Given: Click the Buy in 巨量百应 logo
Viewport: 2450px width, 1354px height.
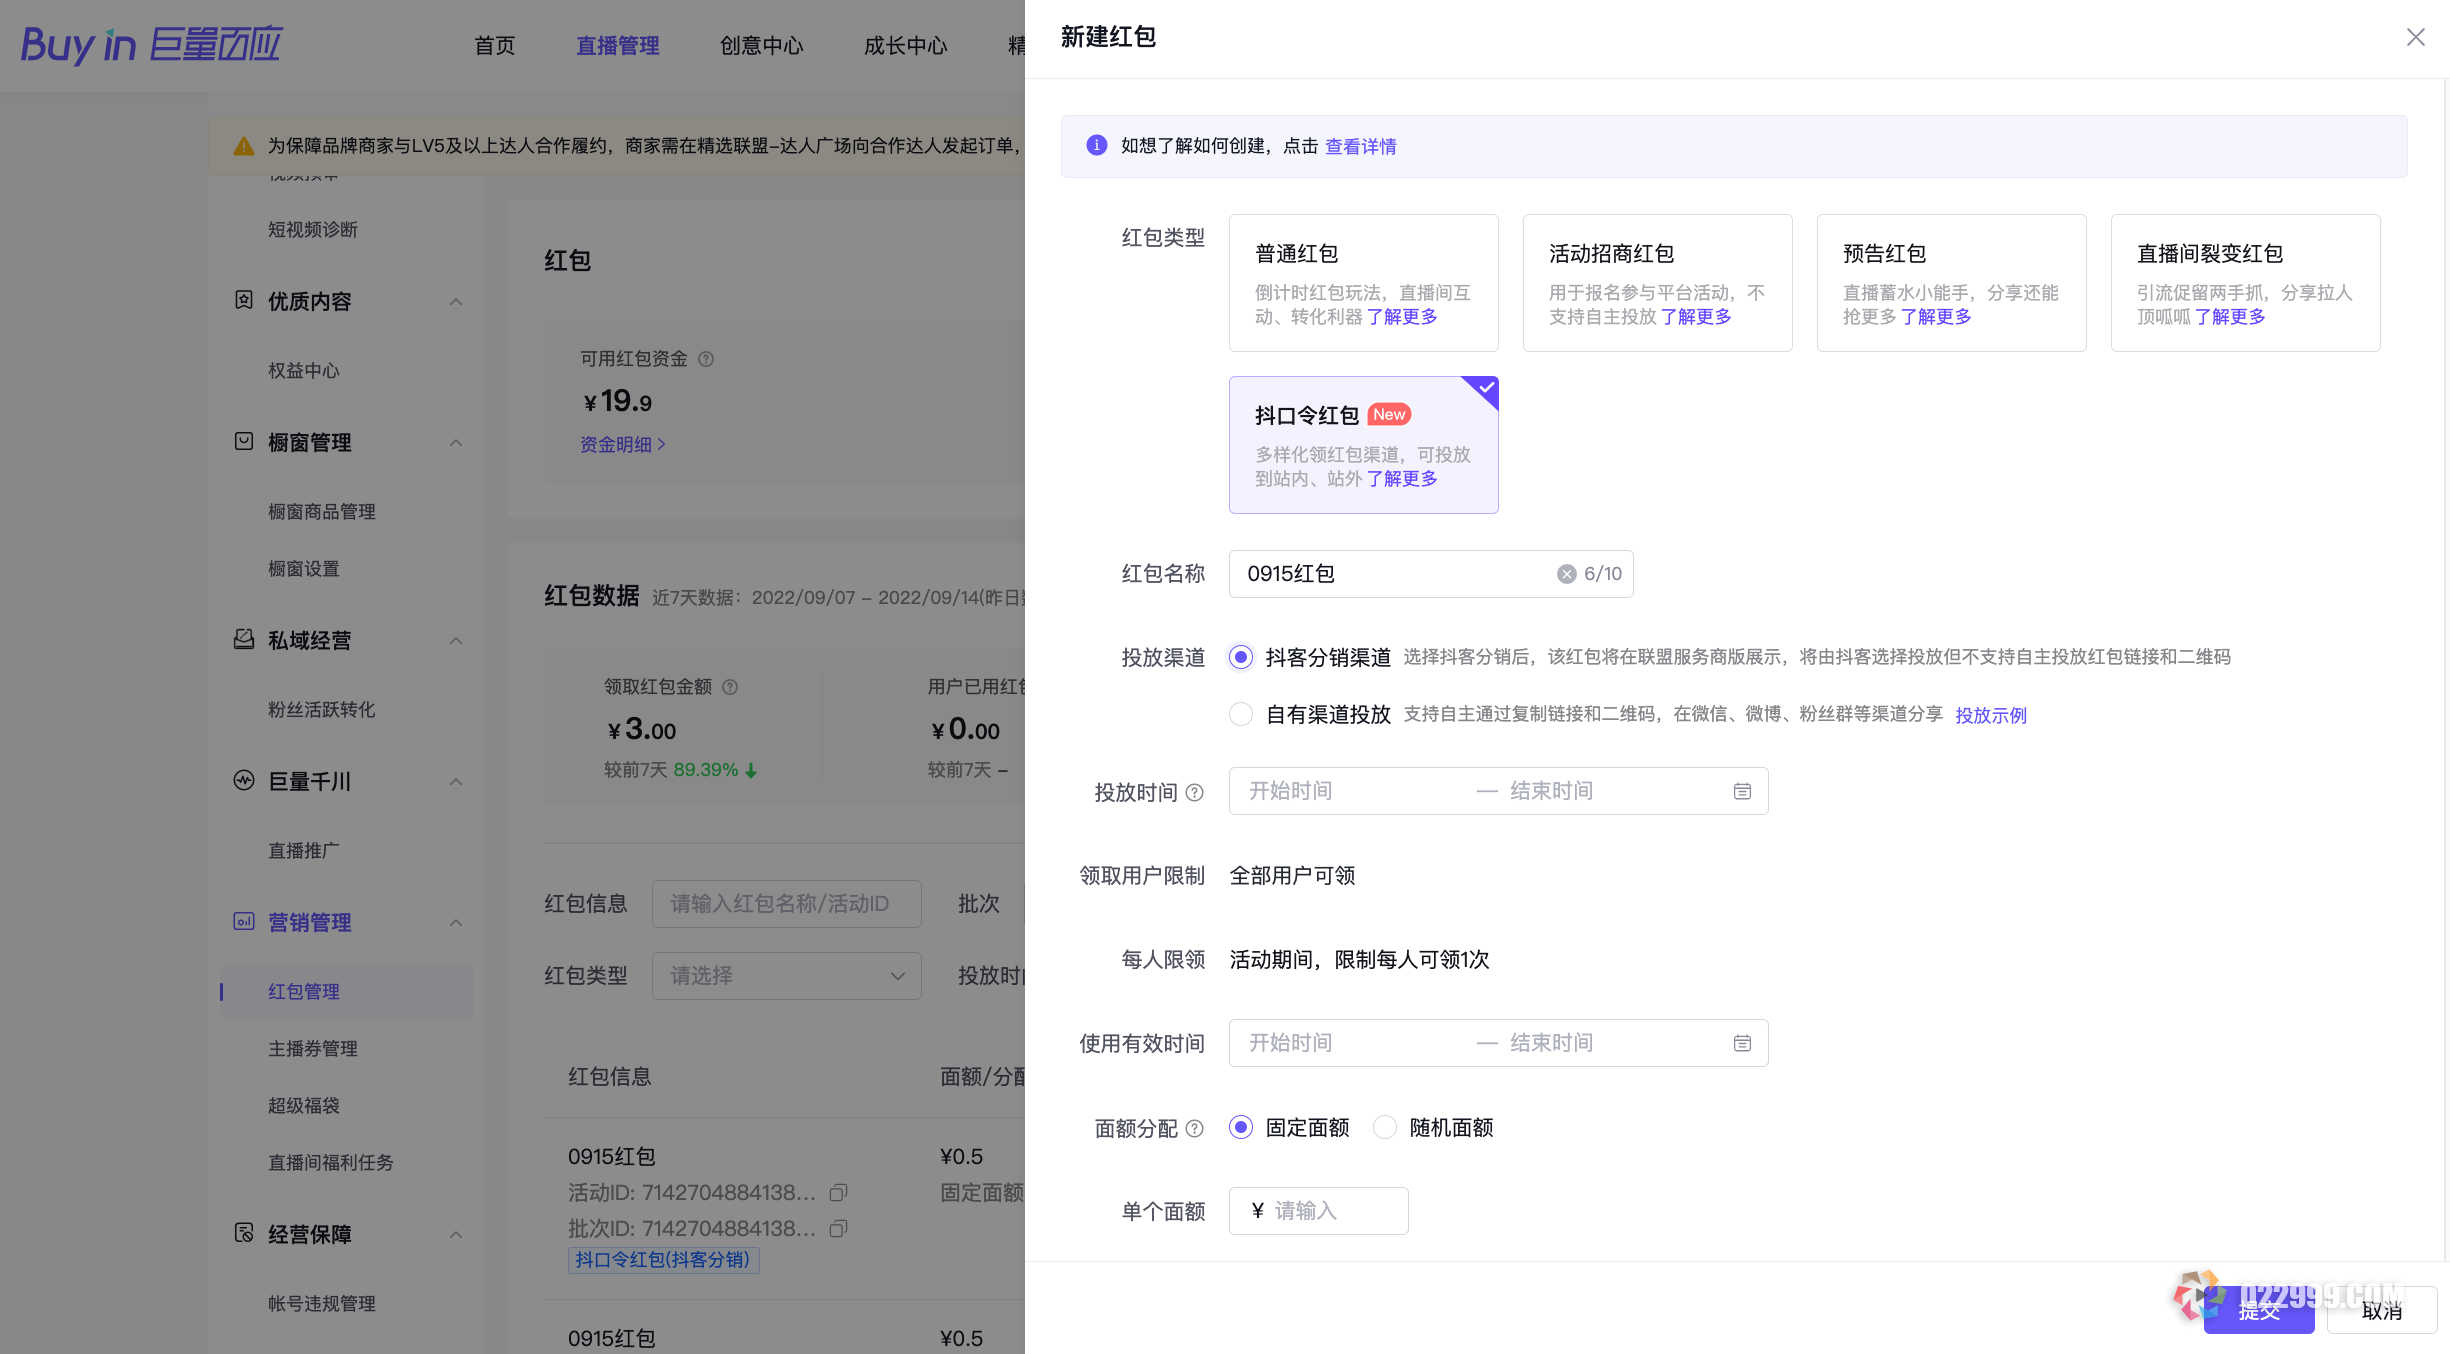Looking at the screenshot, I should pos(151,45).
